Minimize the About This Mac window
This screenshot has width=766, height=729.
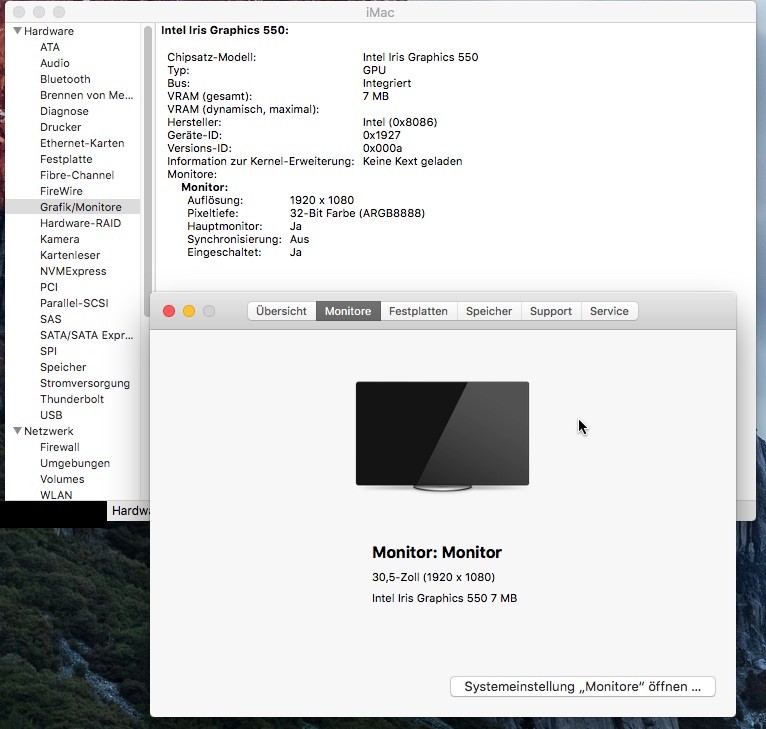click(x=189, y=311)
